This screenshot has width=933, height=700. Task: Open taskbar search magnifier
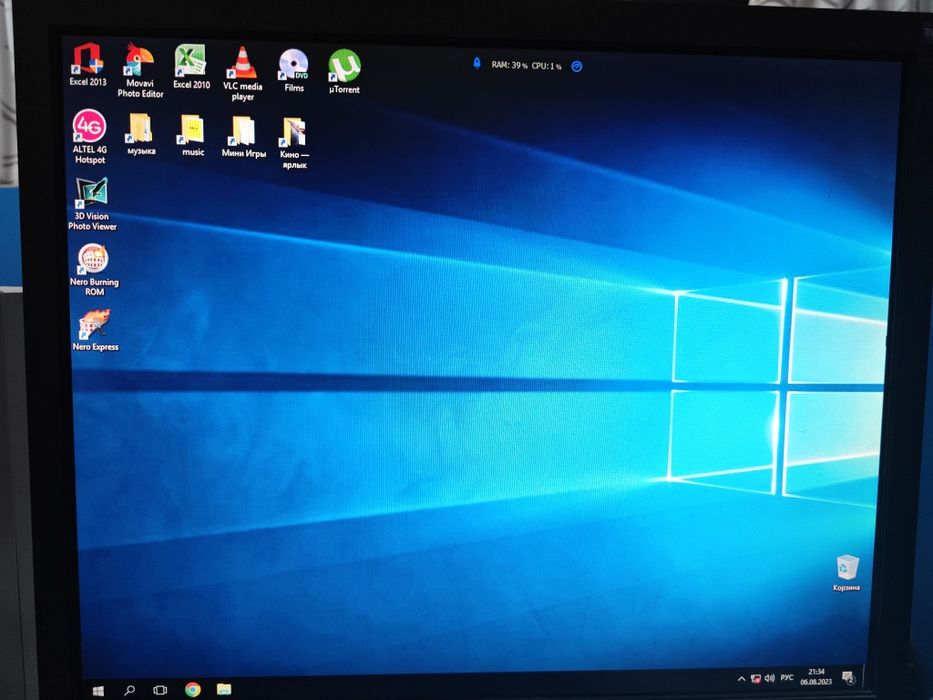[x=129, y=690]
